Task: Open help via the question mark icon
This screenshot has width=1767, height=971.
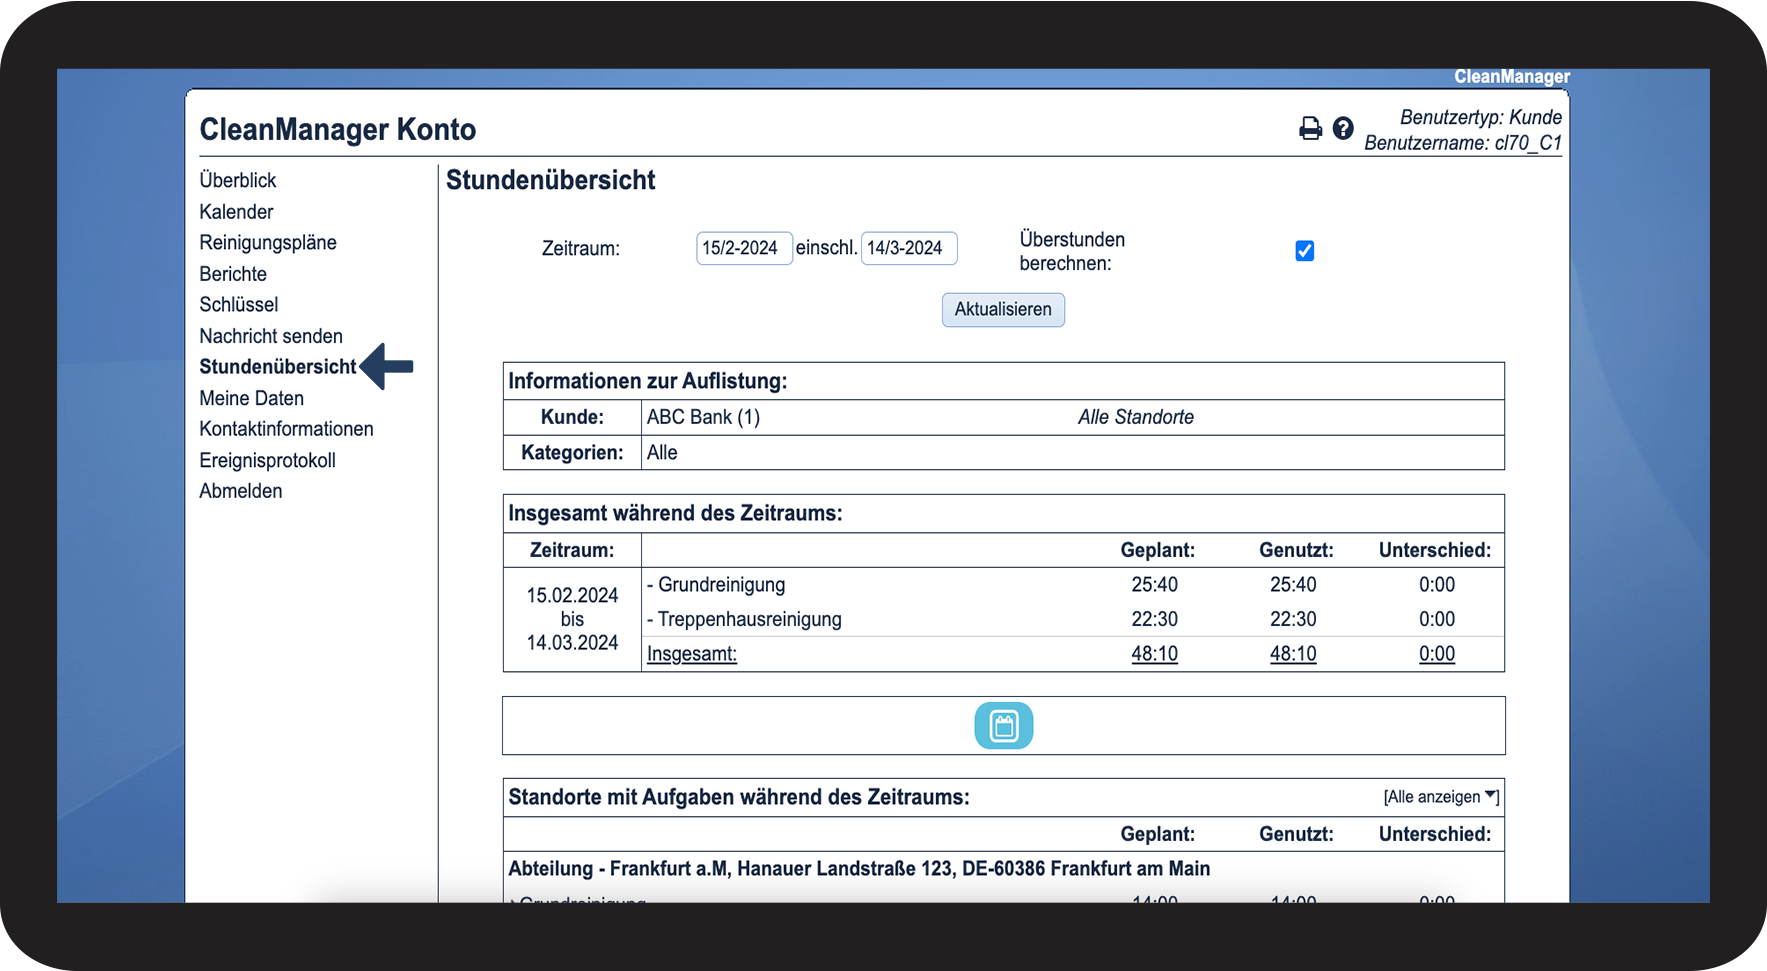Action: coord(1343,128)
